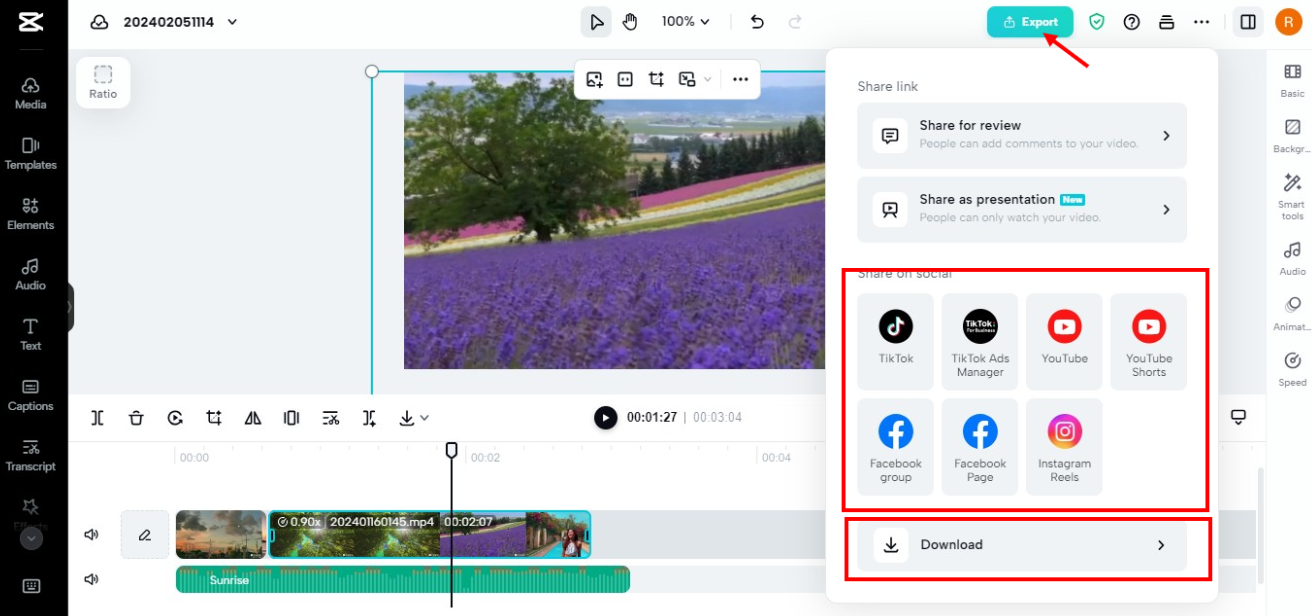Open Share for review option

(x=1022, y=135)
